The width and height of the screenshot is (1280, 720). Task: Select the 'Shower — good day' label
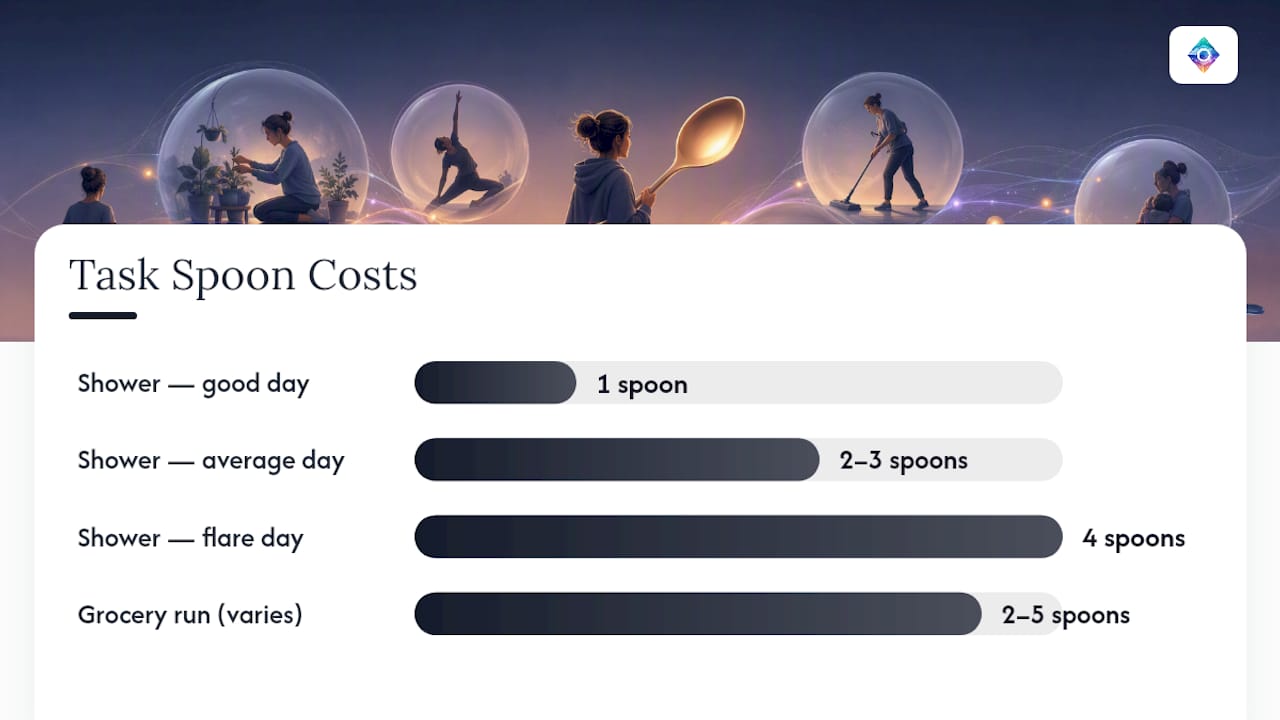click(x=194, y=384)
